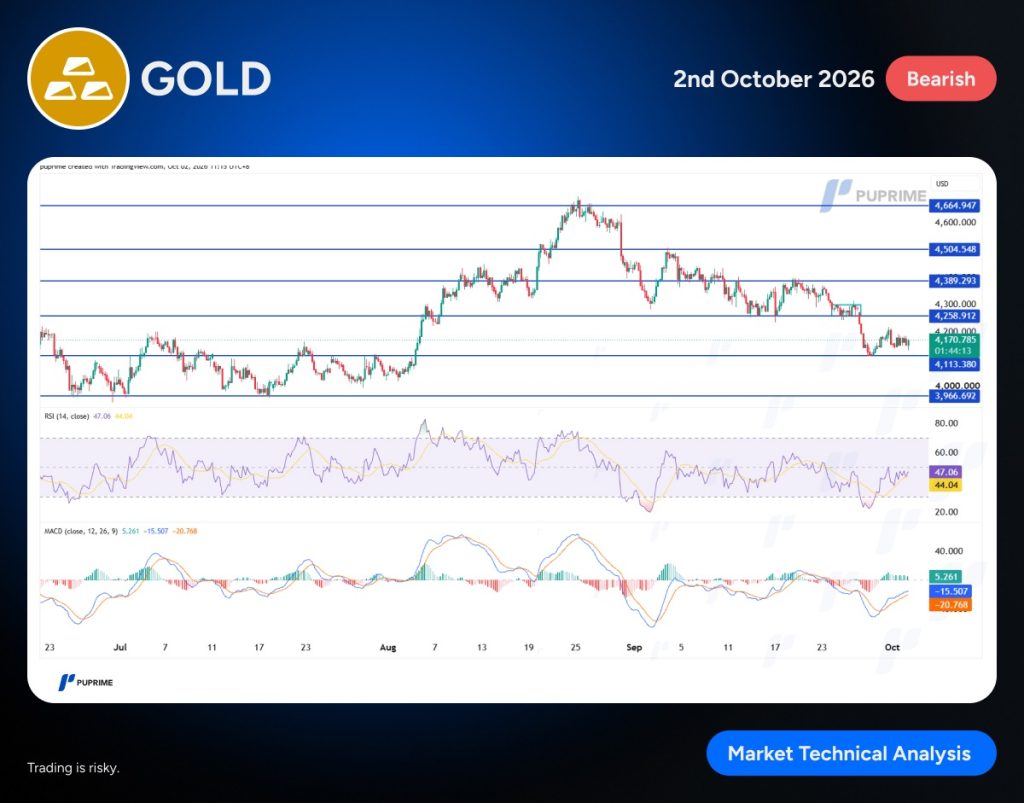The height and width of the screenshot is (803, 1024).
Task: Click the 'Trading is risky.' disclaimer
Action: pos(73,768)
